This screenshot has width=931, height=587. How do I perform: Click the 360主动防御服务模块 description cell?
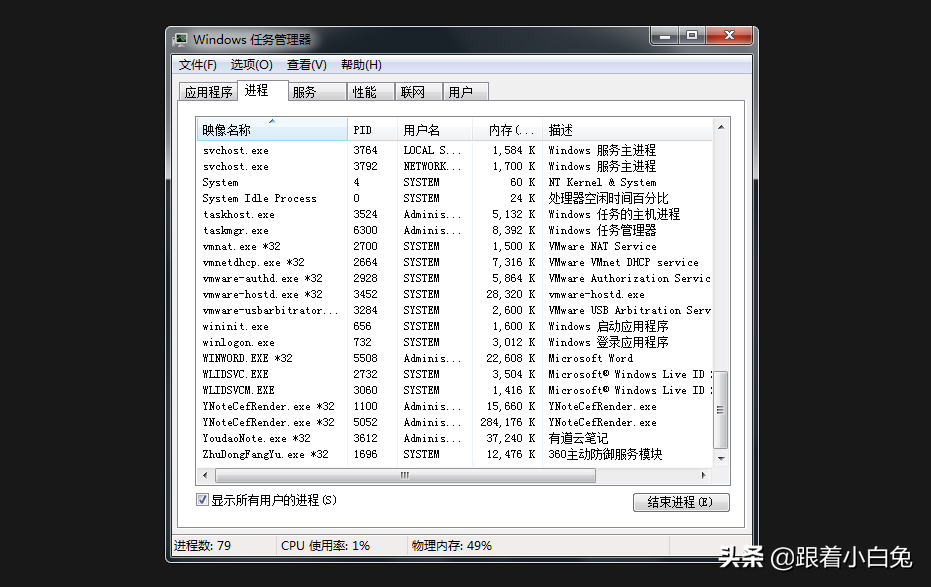coord(605,455)
